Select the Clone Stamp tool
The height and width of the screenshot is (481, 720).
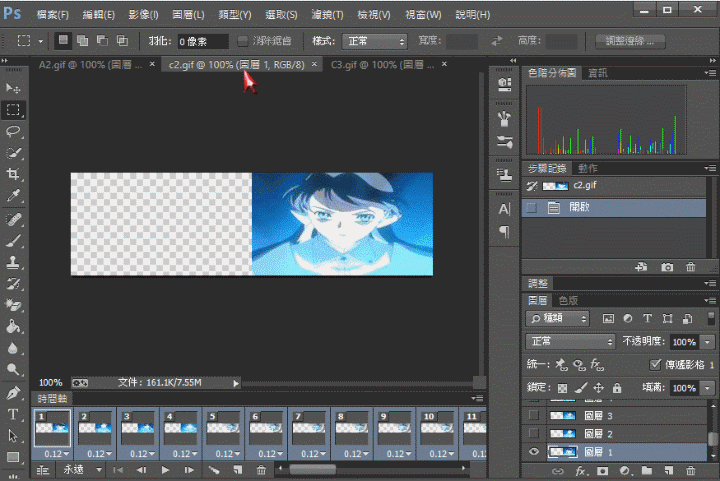click(13, 263)
